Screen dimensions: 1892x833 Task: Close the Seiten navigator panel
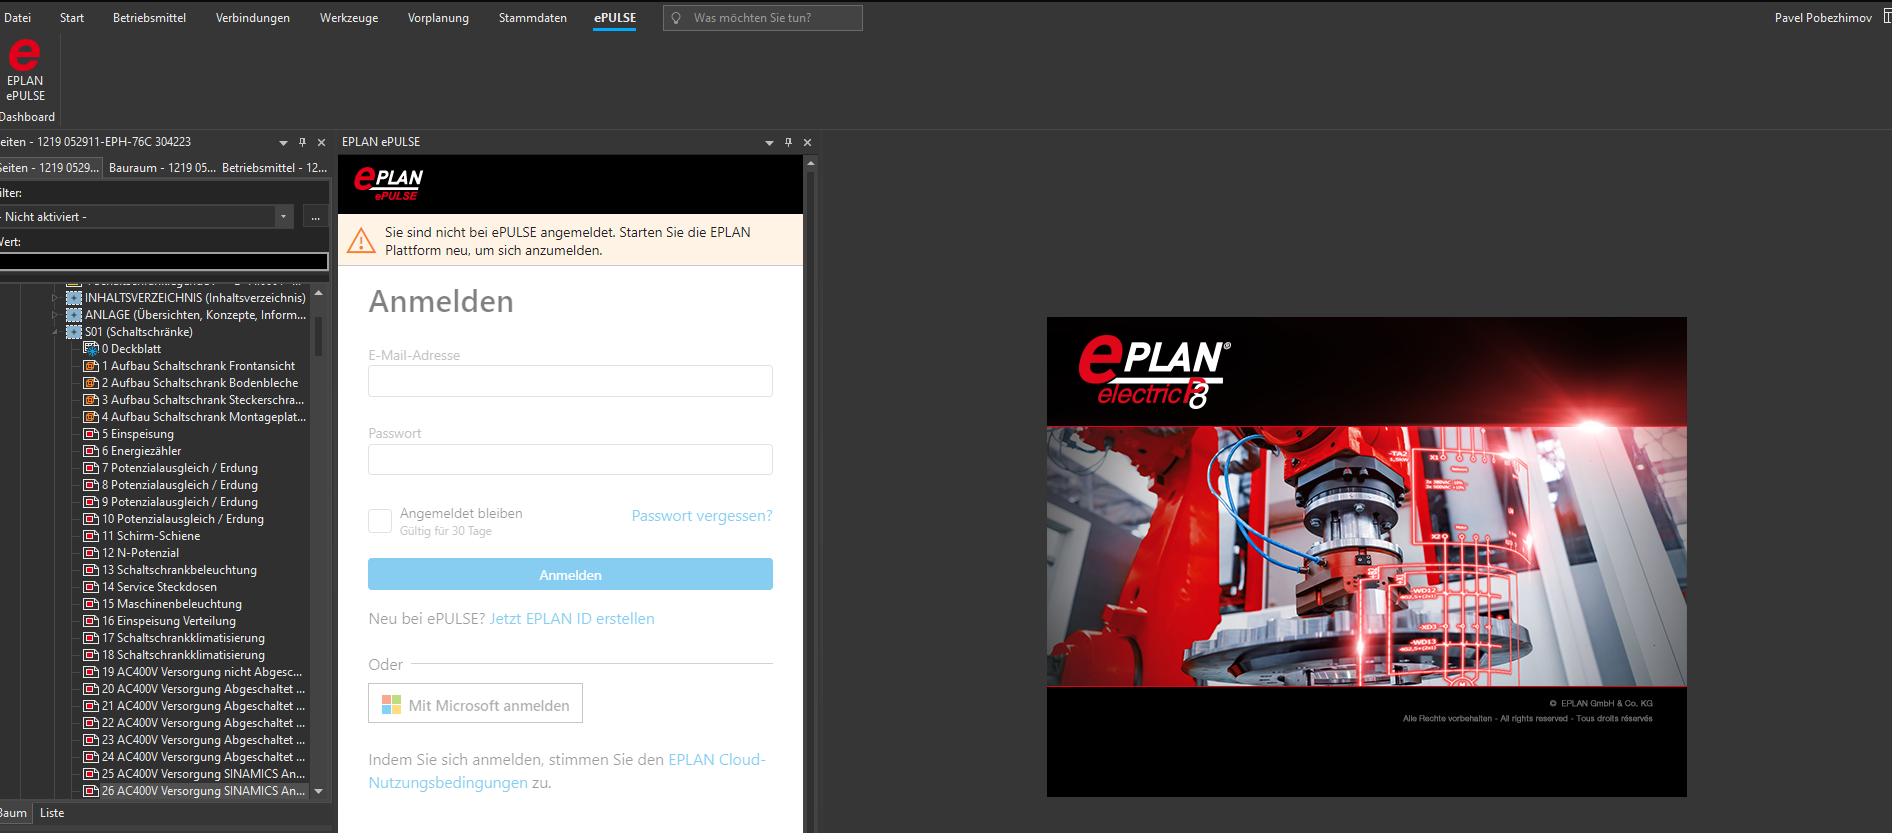pyautogui.click(x=321, y=142)
